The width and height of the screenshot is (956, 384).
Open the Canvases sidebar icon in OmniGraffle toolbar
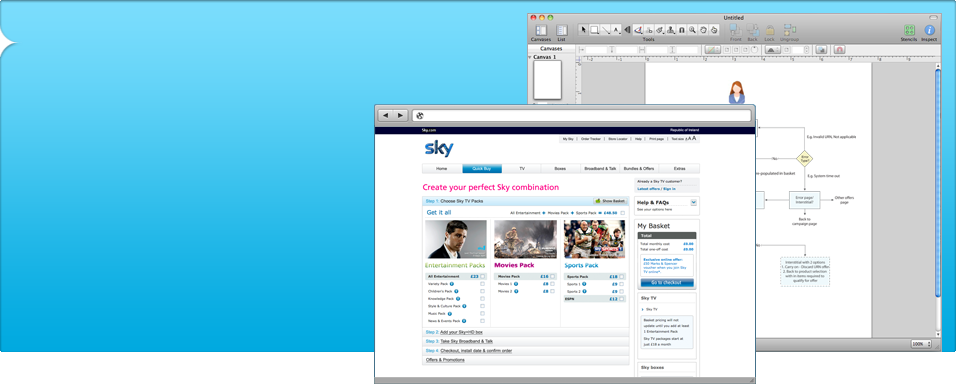[x=541, y=30]
